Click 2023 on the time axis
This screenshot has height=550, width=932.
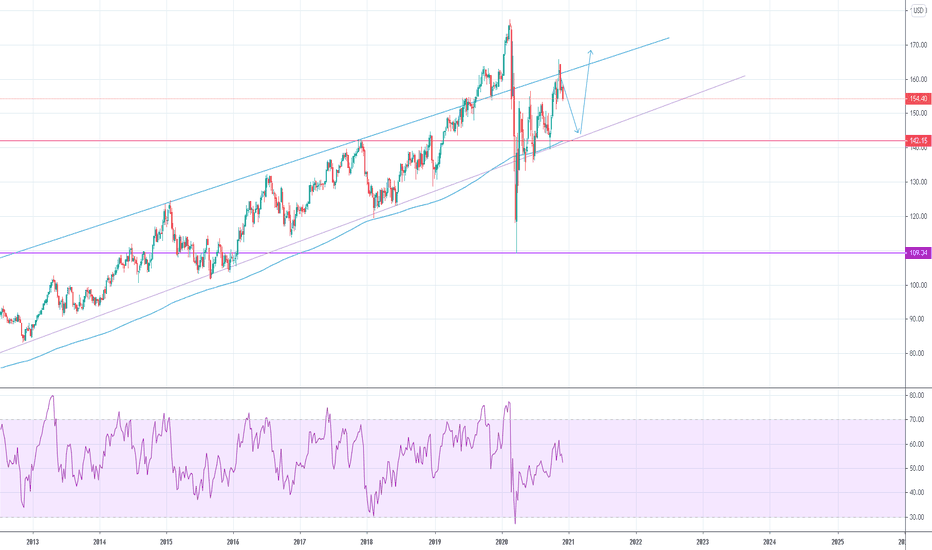(x=703, y=542)
